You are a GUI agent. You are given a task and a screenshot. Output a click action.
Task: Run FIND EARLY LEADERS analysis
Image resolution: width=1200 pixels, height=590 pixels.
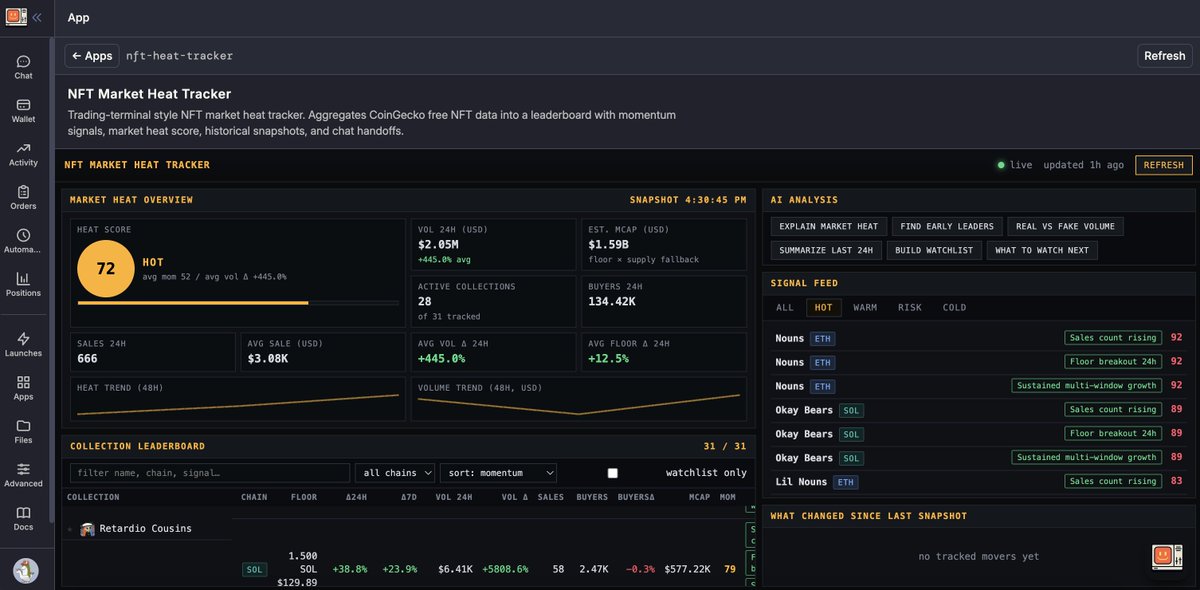point(947,226)
